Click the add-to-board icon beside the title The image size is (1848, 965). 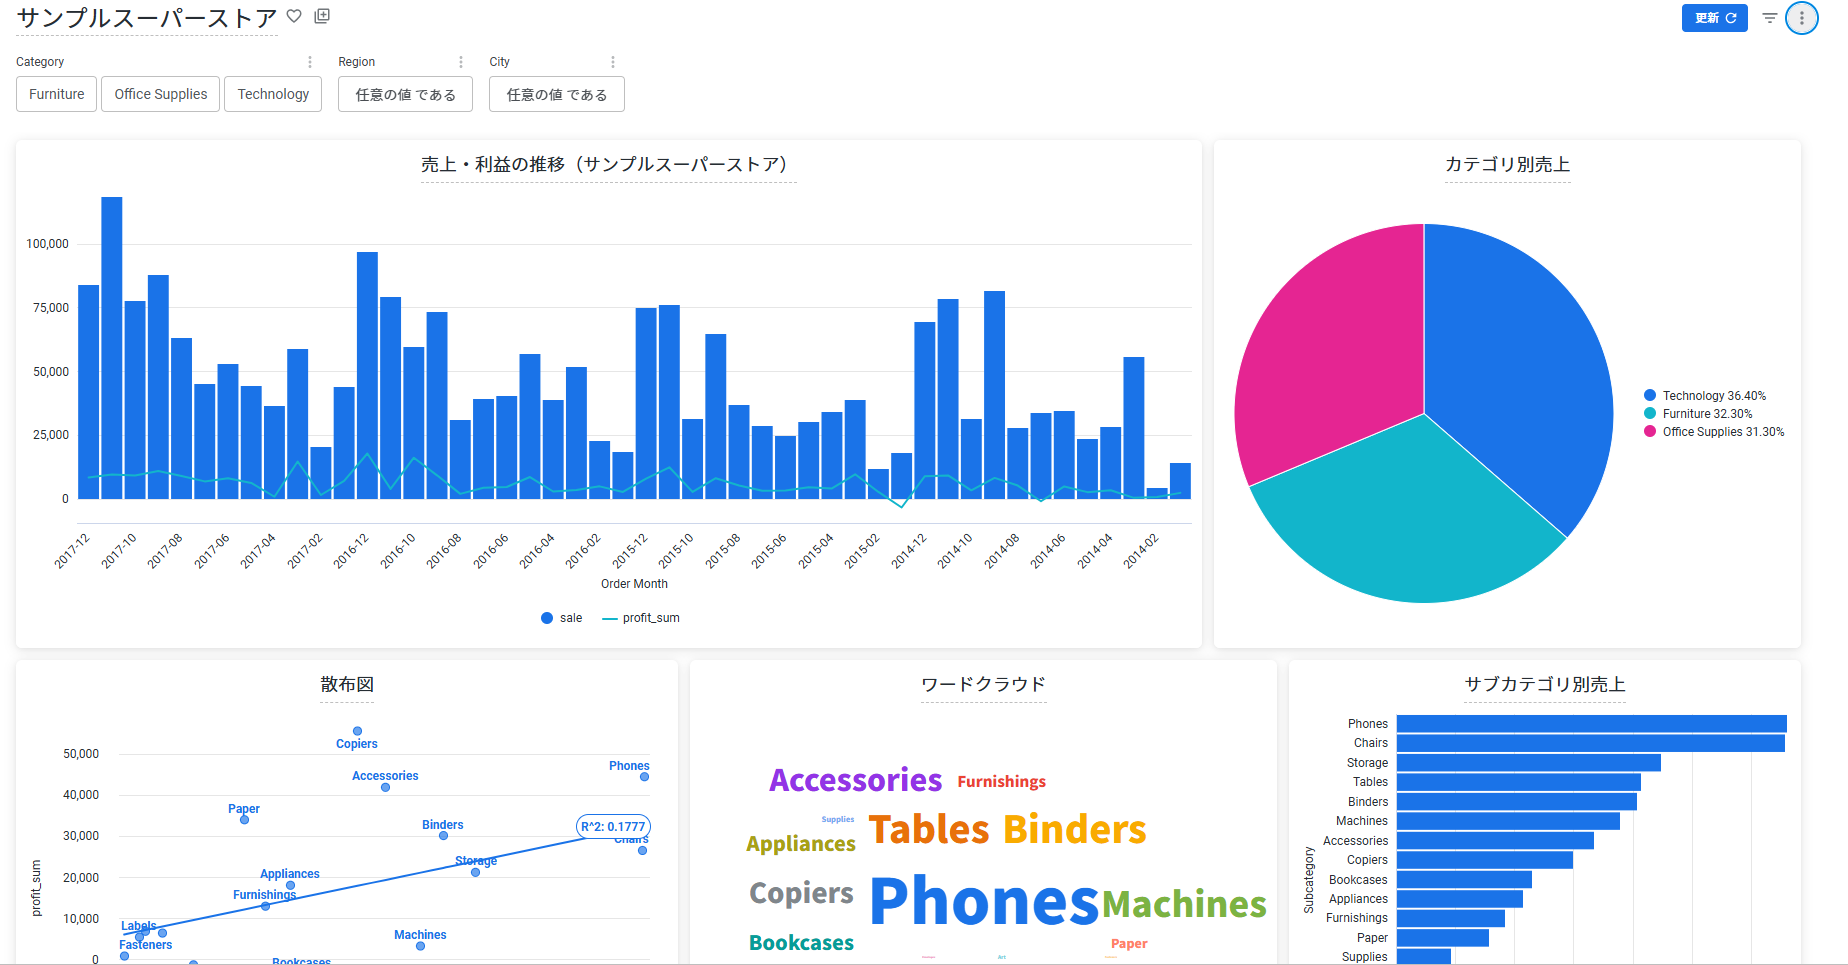pyautogui.click(x=322, y=16)
